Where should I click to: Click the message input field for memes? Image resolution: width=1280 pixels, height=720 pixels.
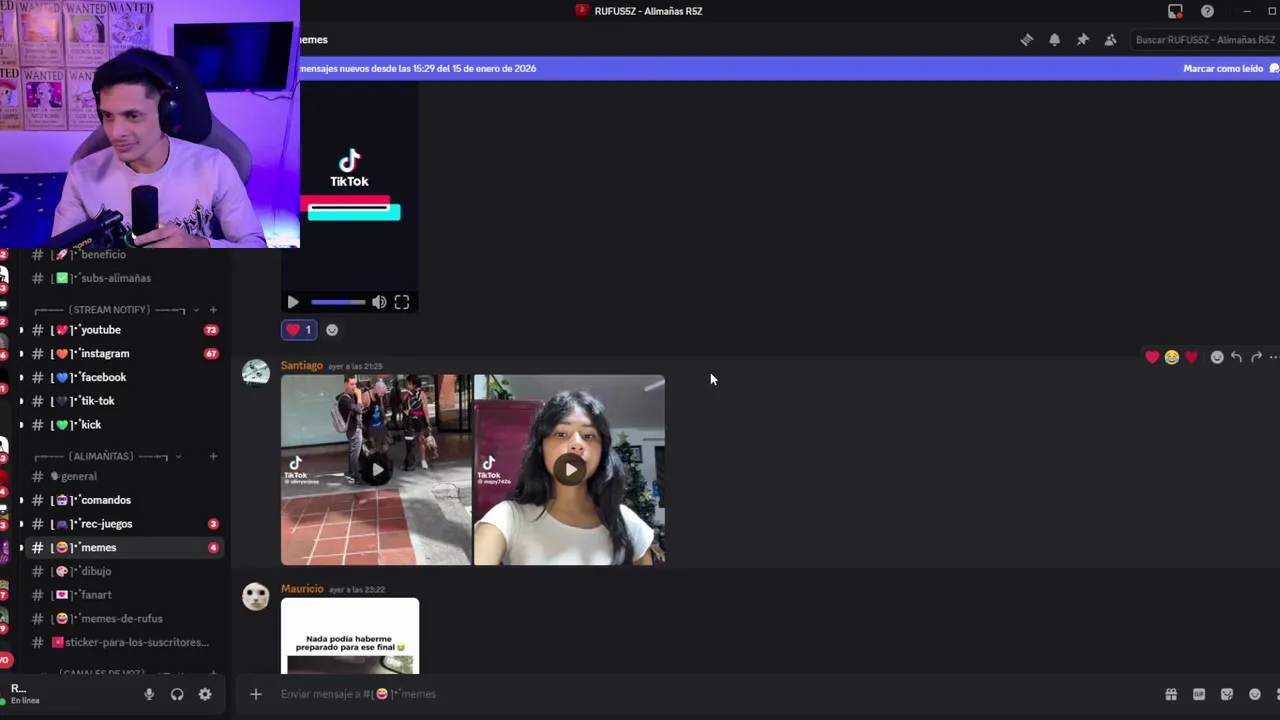(700, 694)
